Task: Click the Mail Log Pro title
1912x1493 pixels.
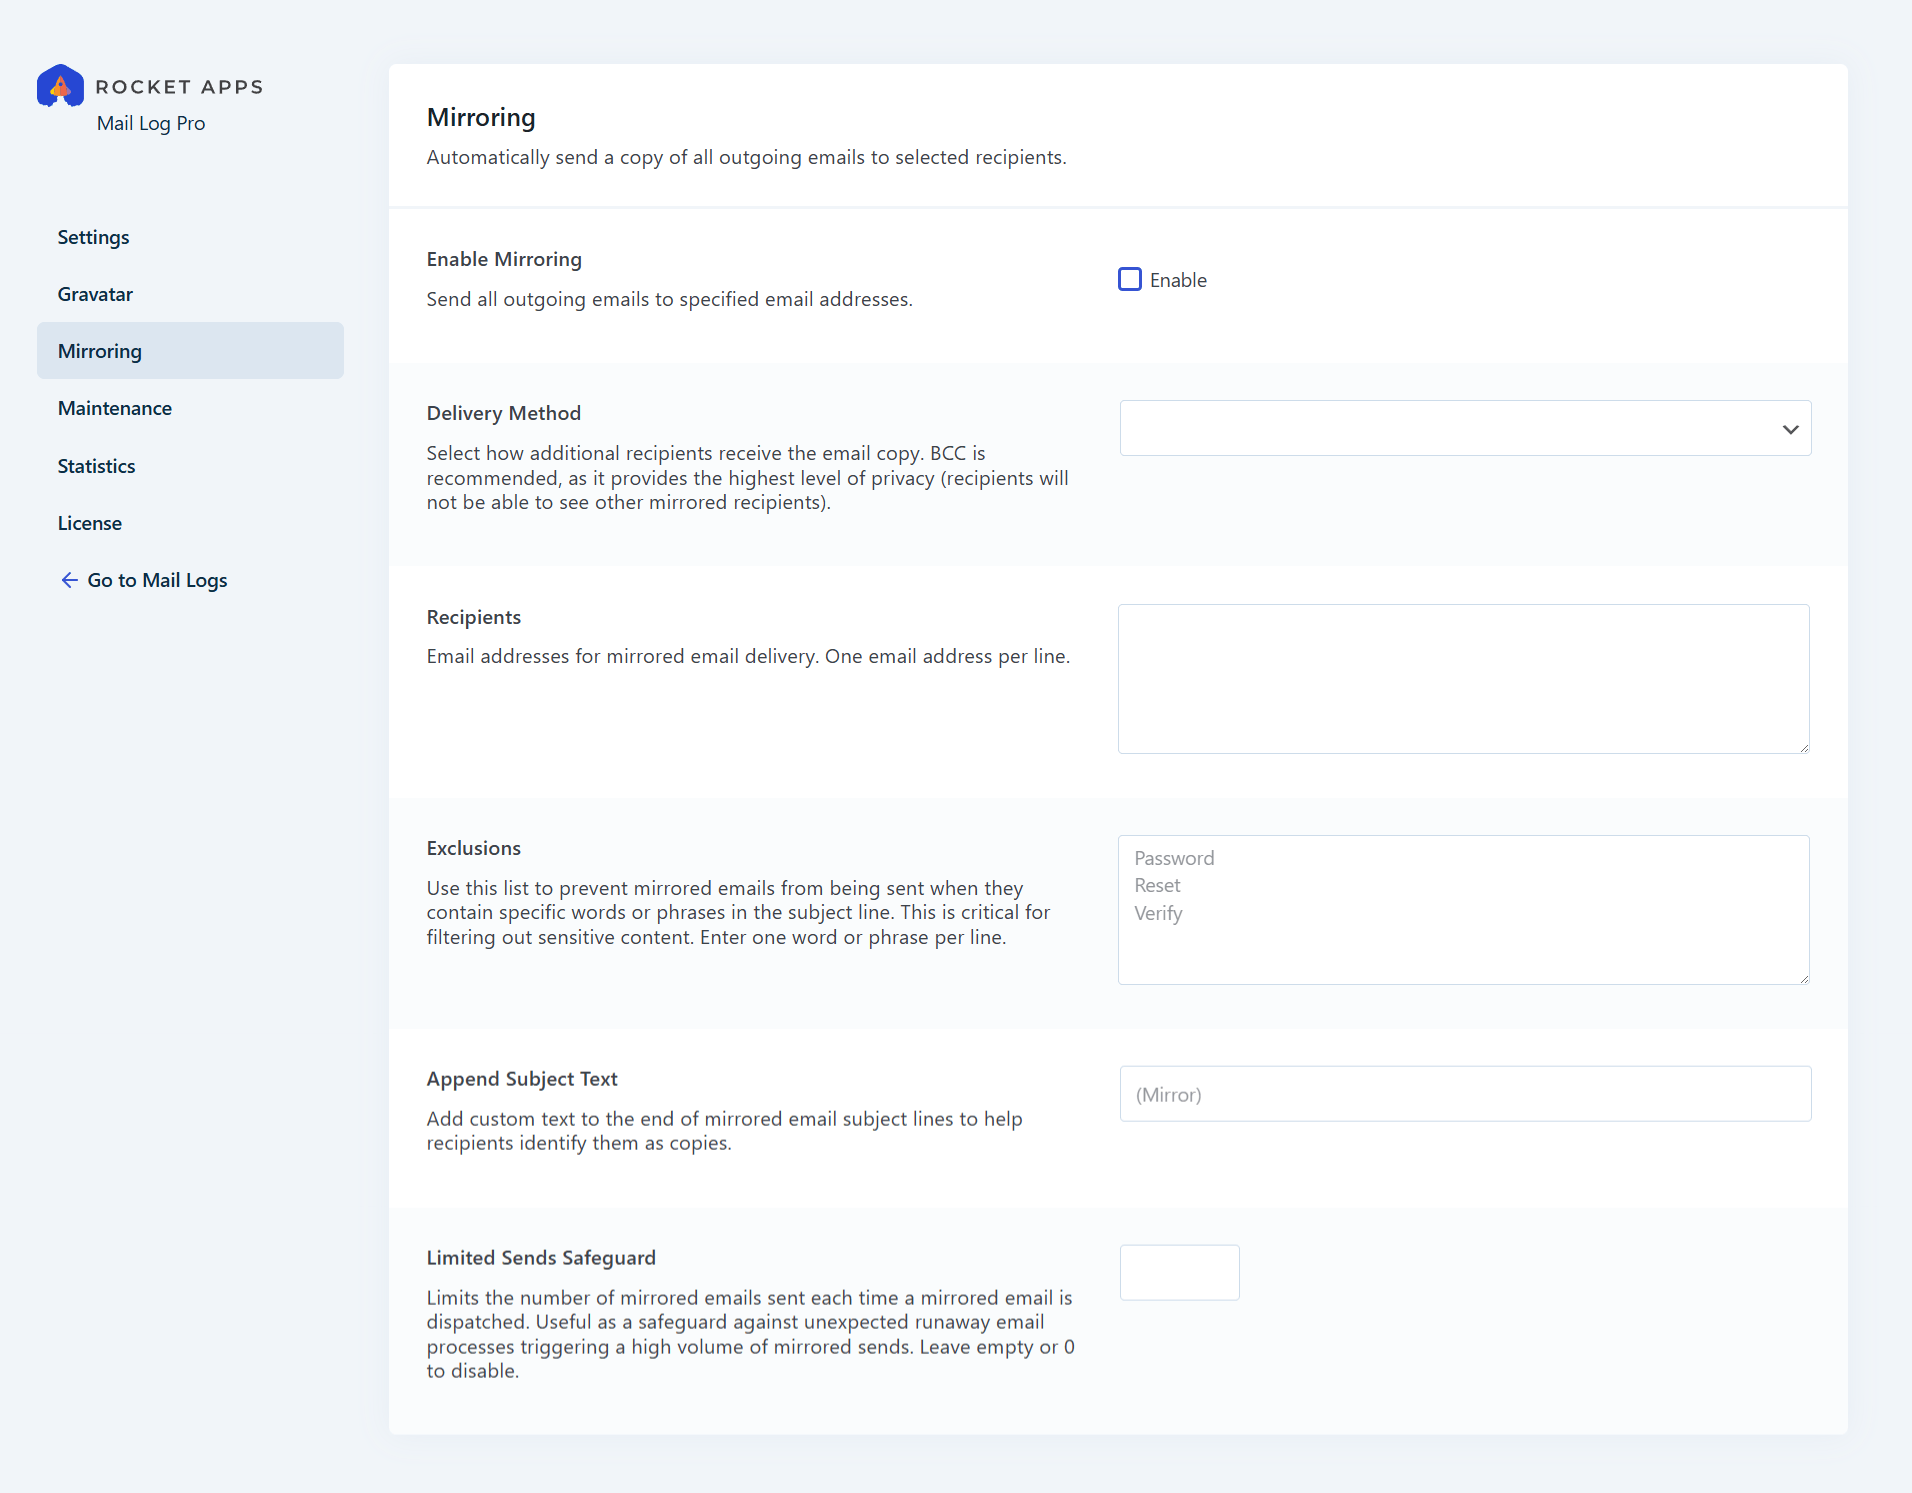Action: [x=151, y=123]
